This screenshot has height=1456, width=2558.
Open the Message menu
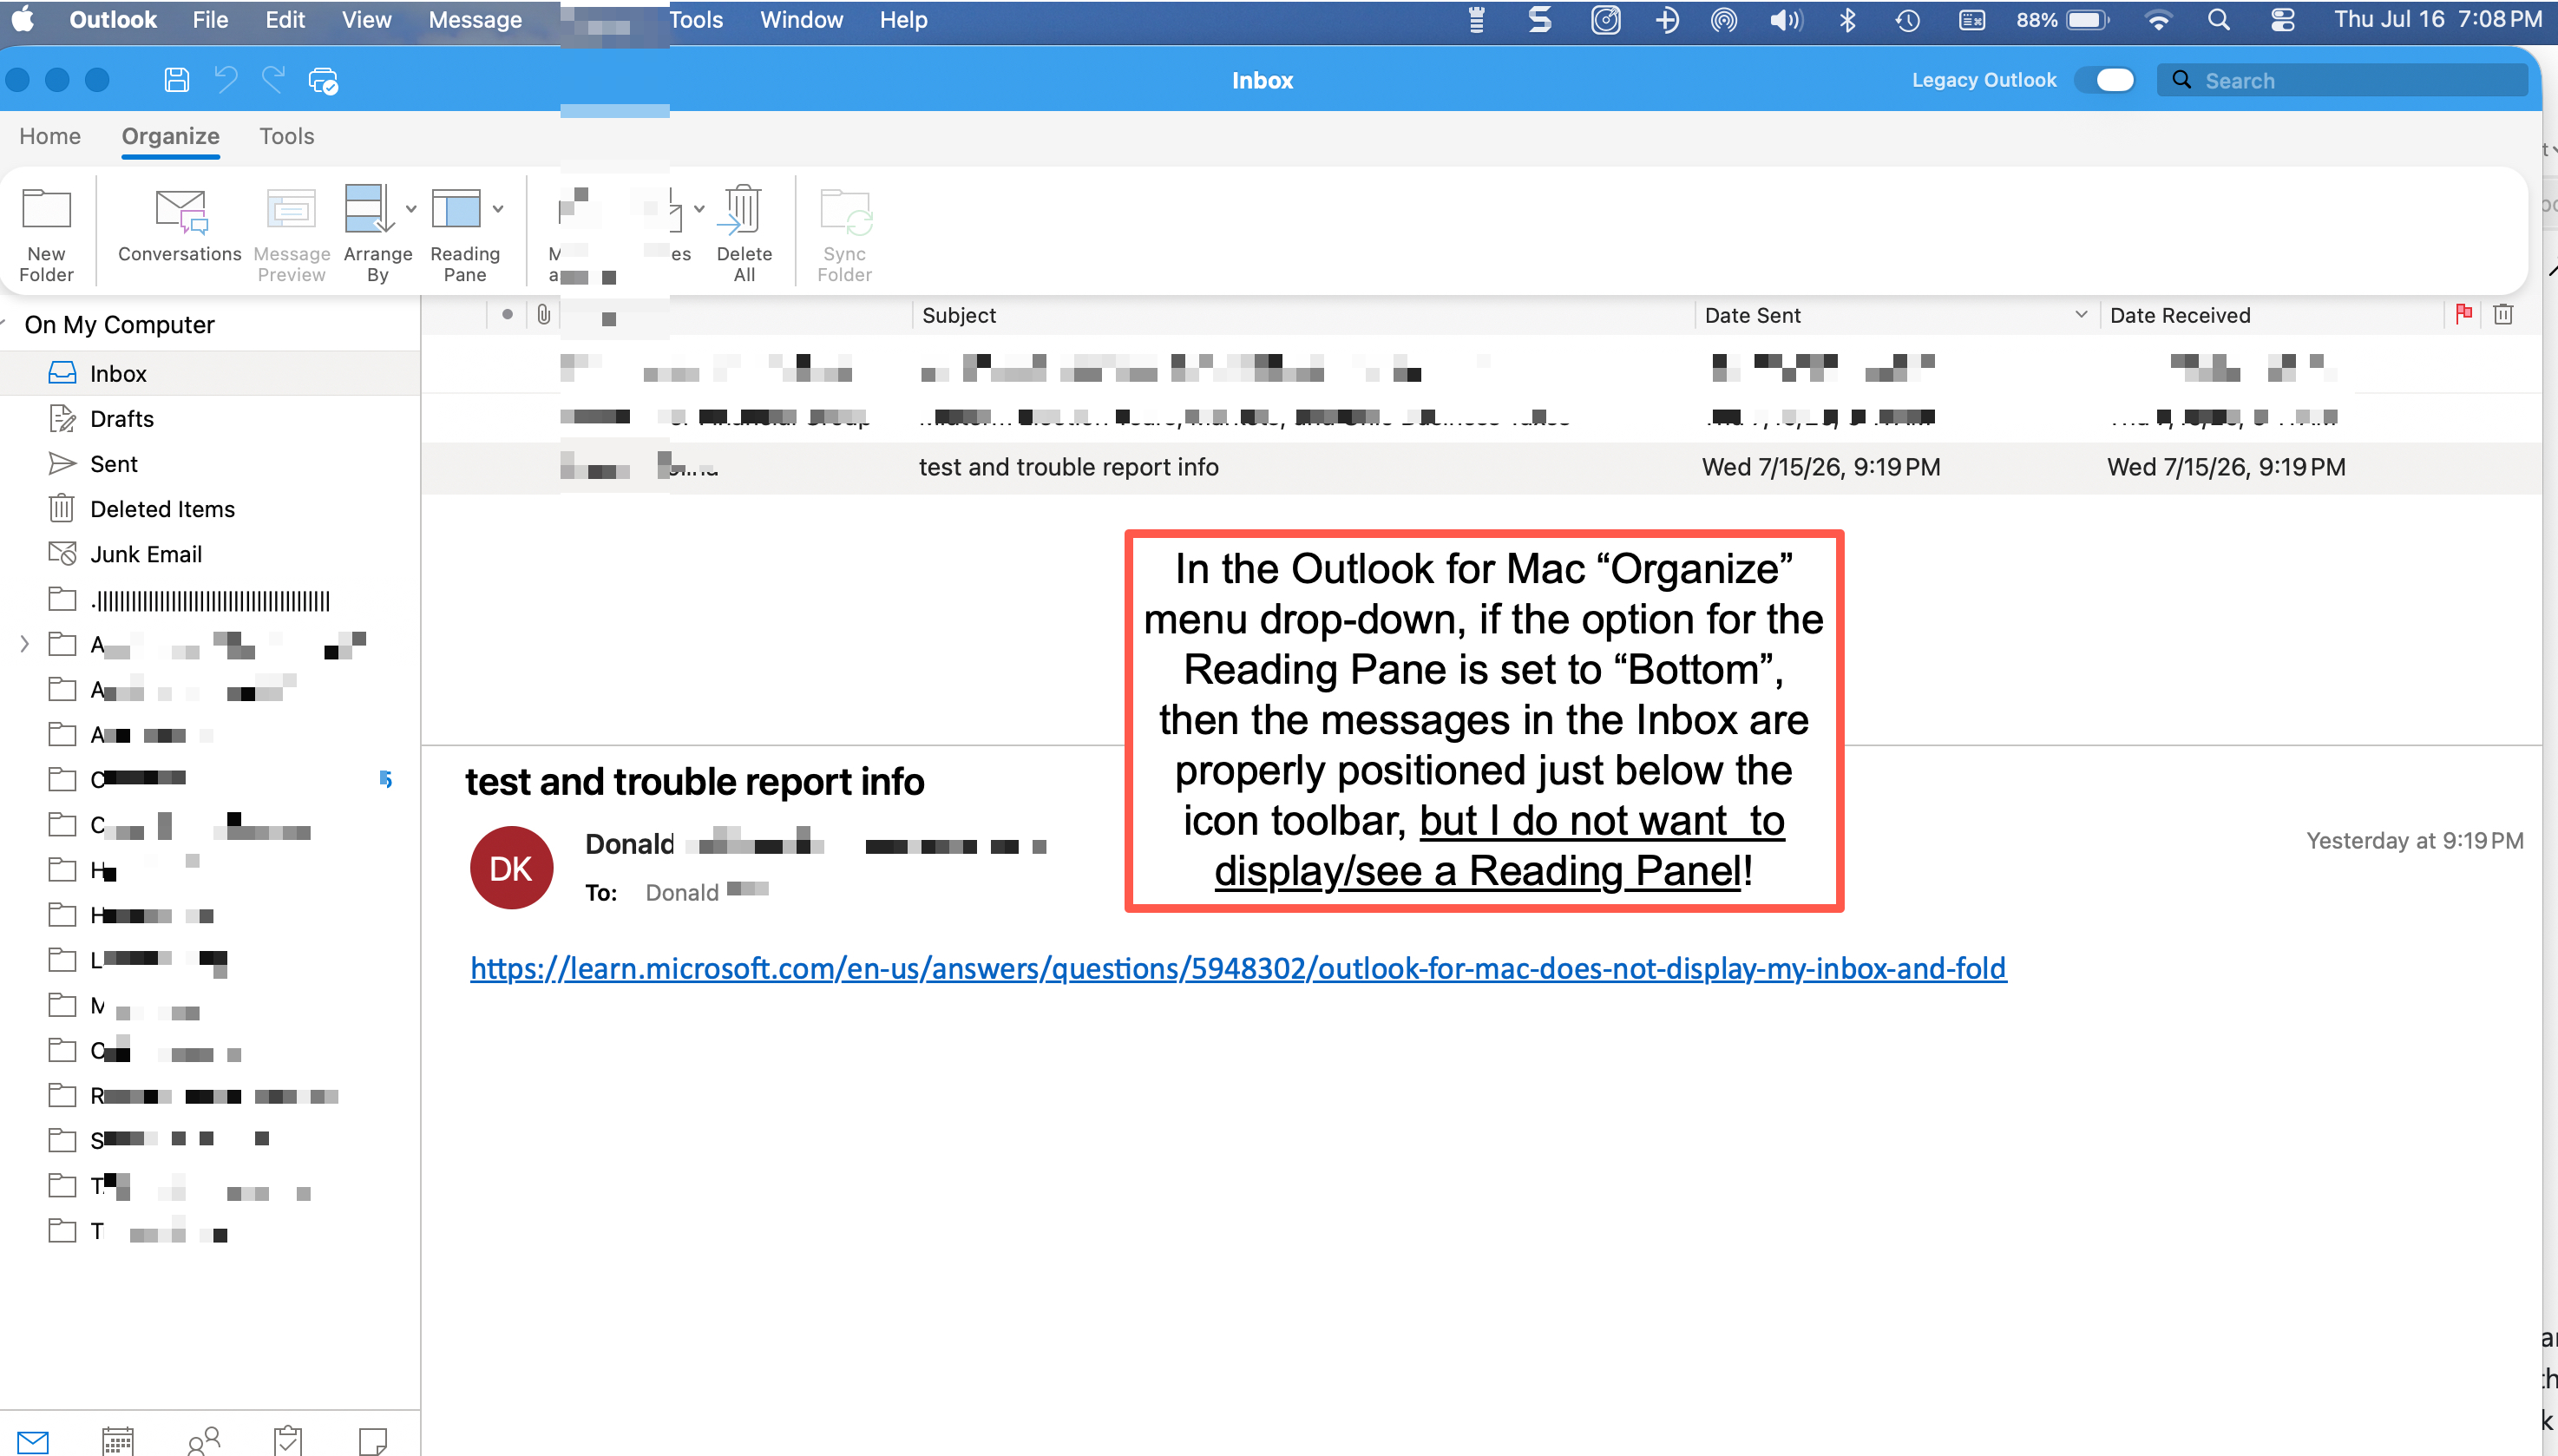(475, 20)
